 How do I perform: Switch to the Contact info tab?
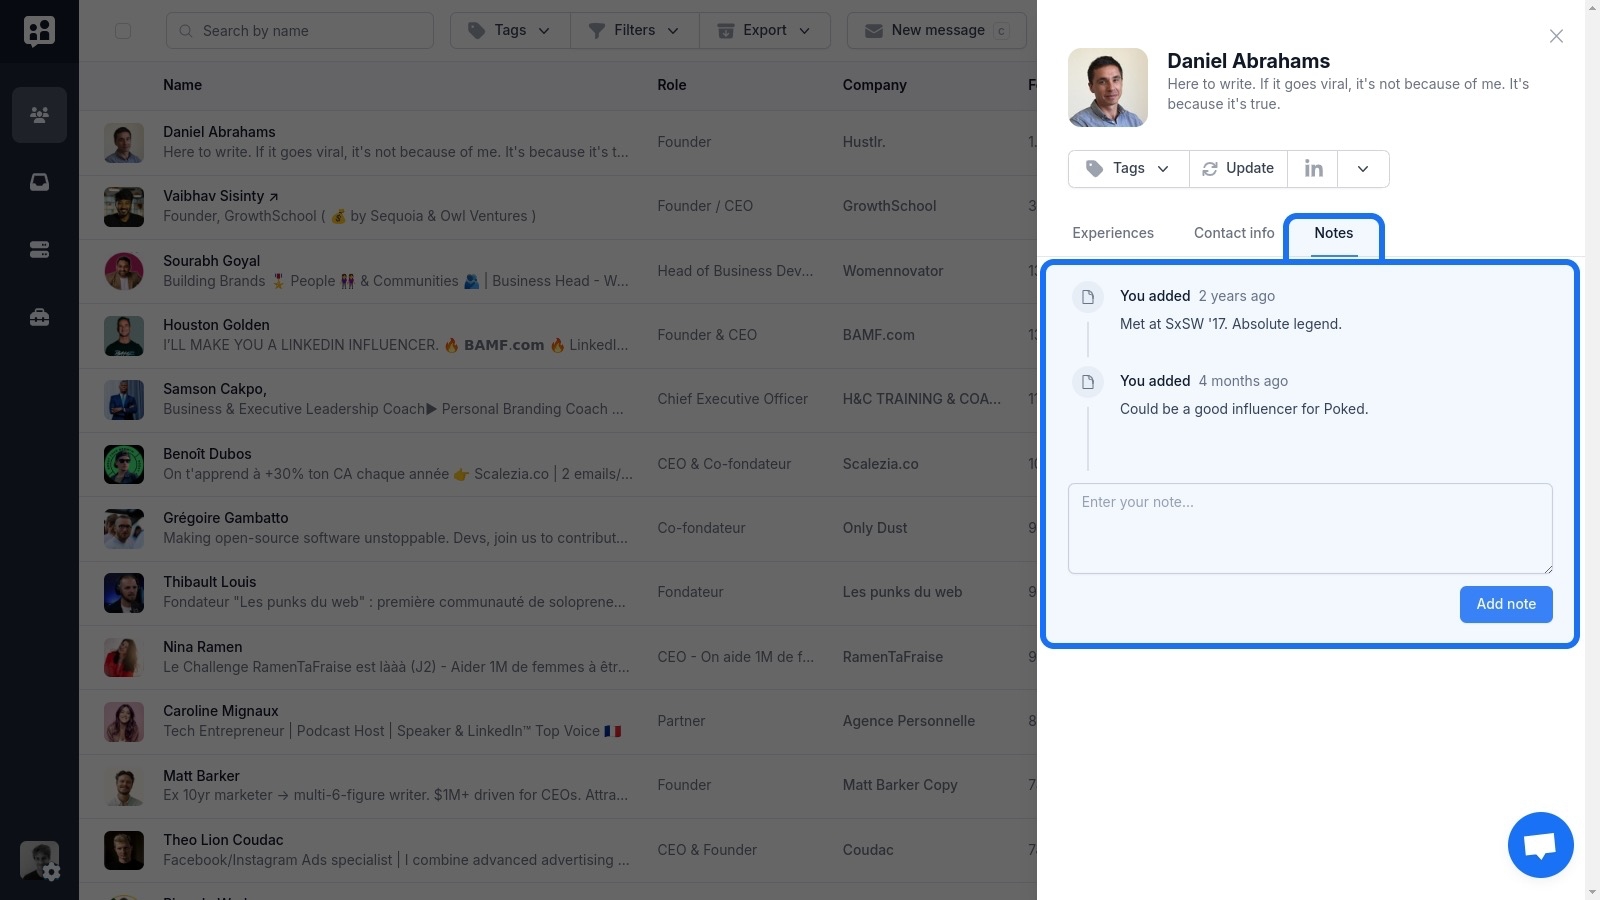[x=1234, y=233]
